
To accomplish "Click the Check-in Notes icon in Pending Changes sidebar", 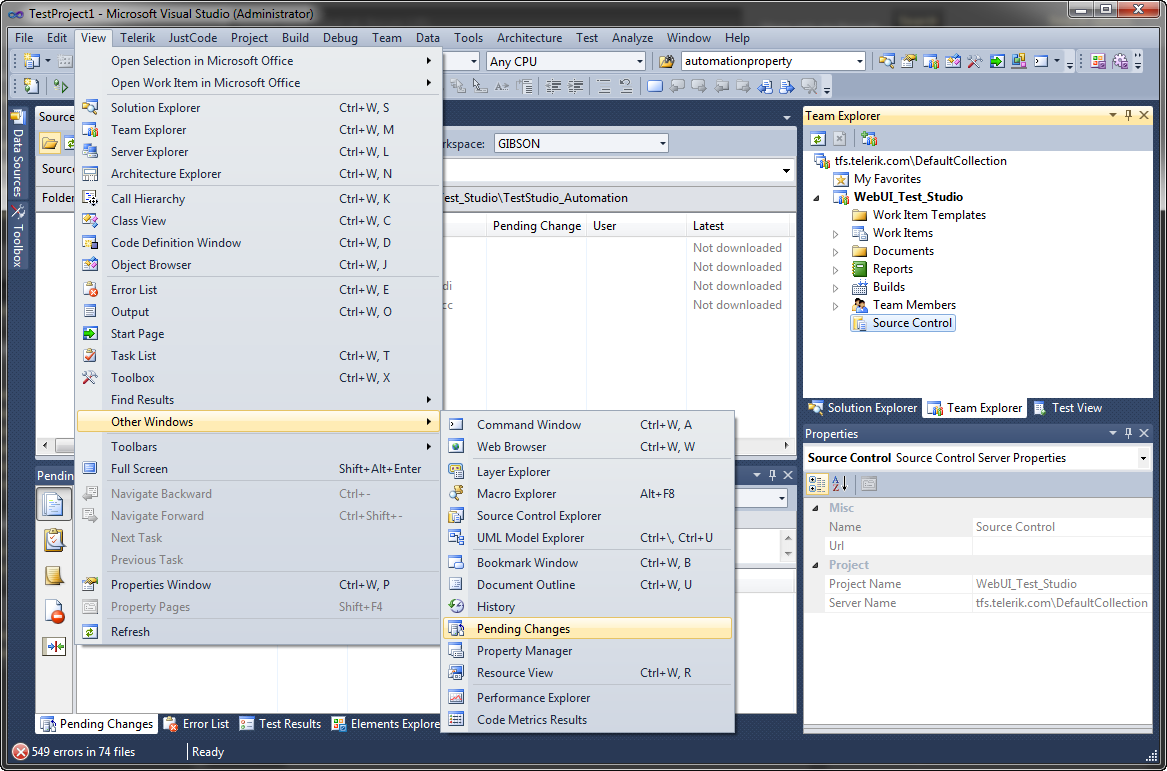I will [54, 575].
